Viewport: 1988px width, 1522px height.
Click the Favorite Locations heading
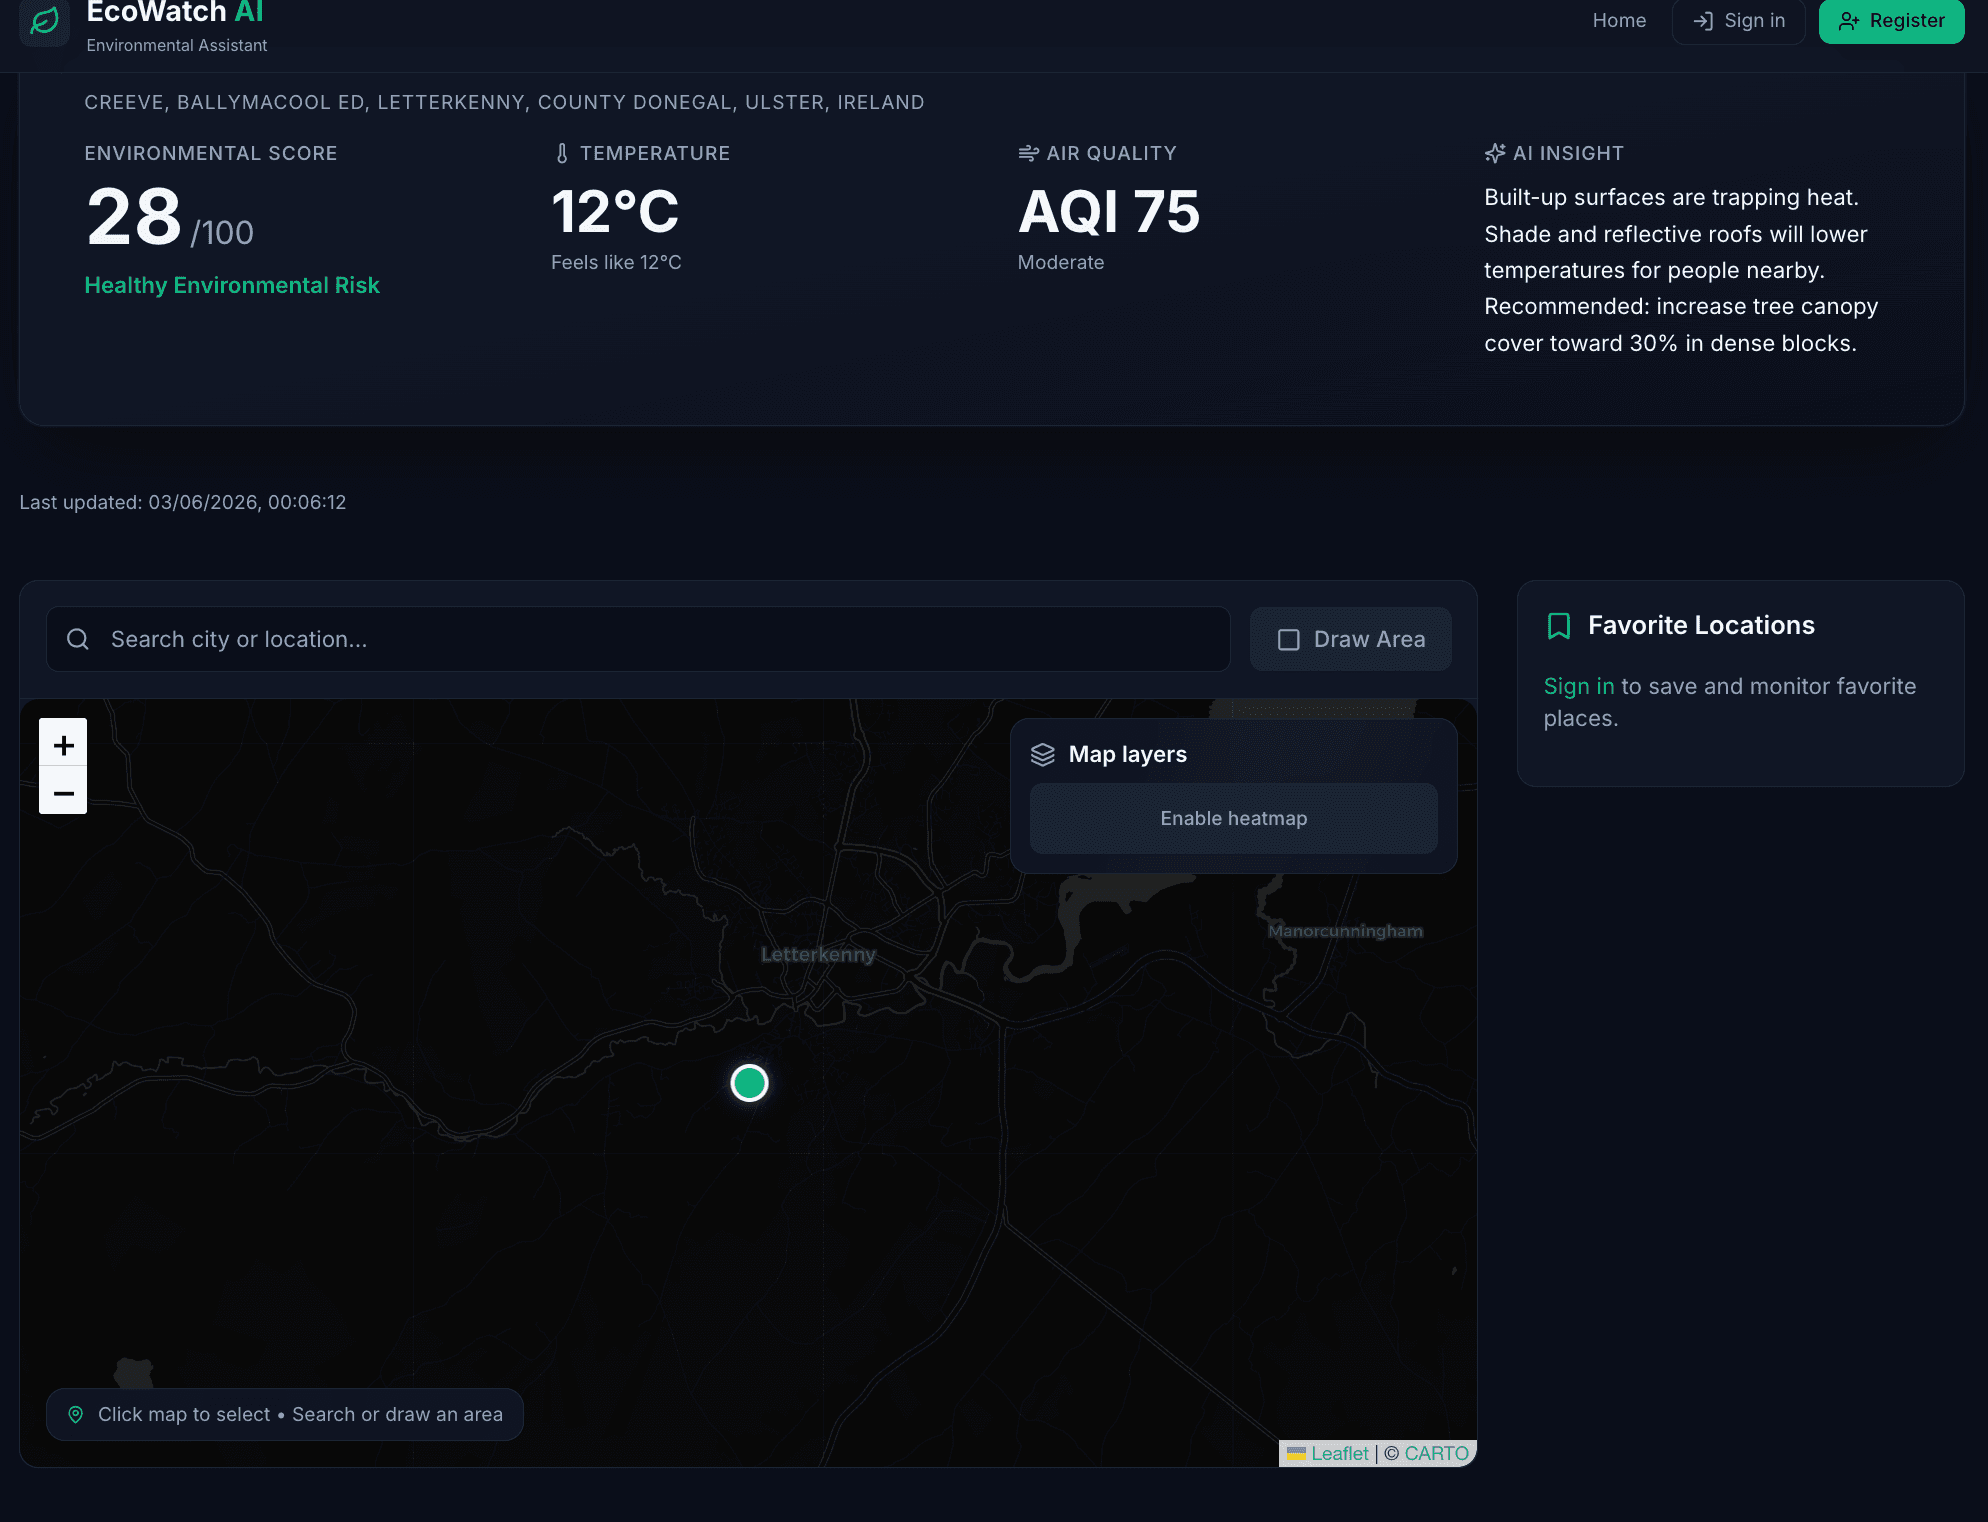(1701, 625)
